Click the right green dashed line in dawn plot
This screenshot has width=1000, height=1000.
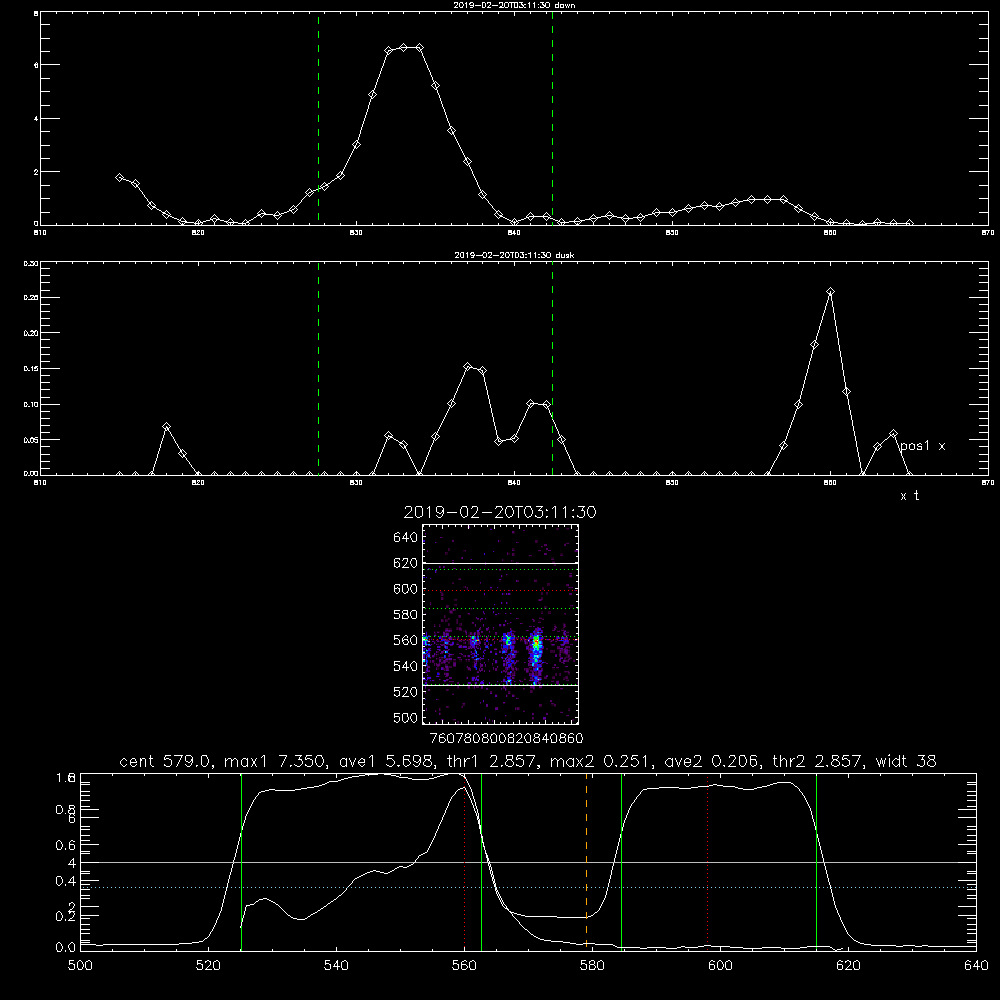[552, 118]
